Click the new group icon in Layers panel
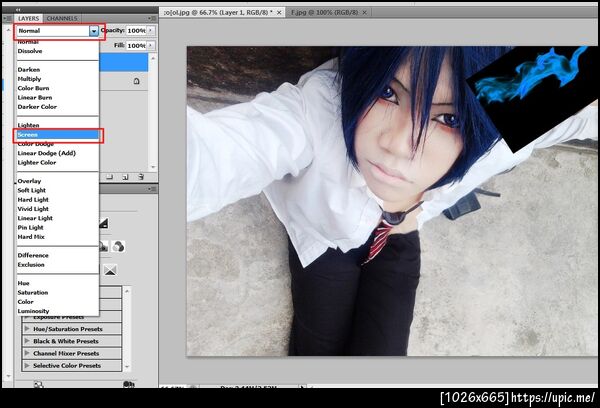 point(110,177)
